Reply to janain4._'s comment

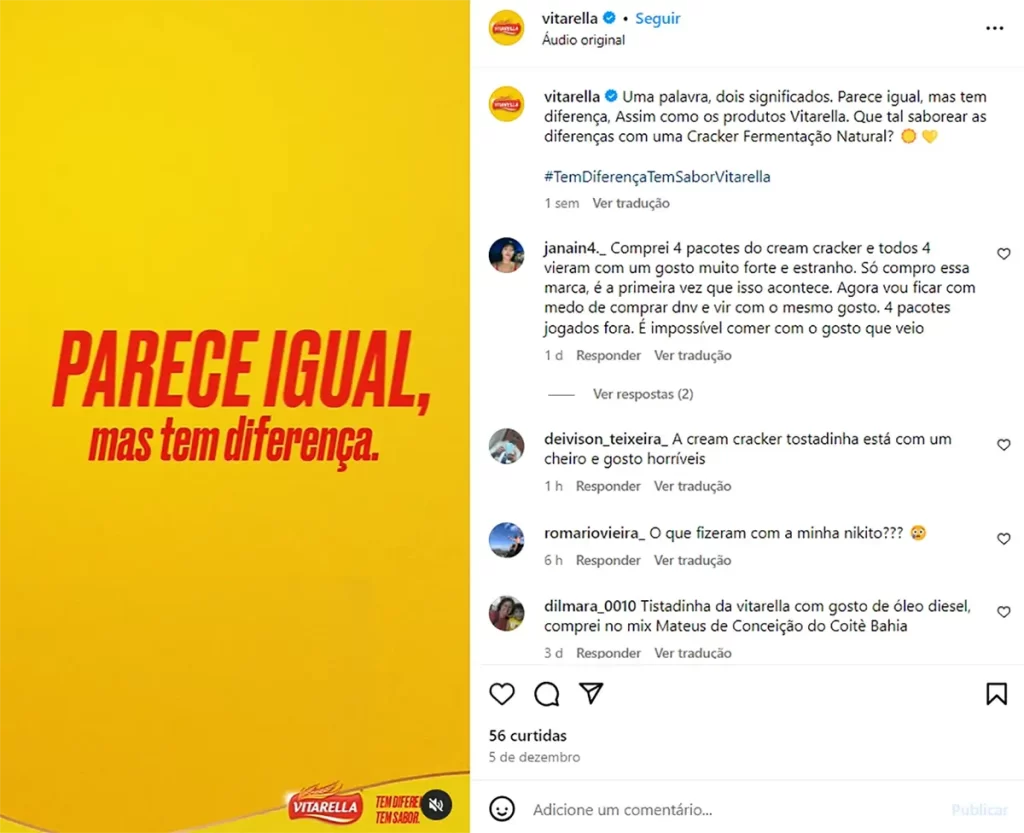click(x=608, y=355)
